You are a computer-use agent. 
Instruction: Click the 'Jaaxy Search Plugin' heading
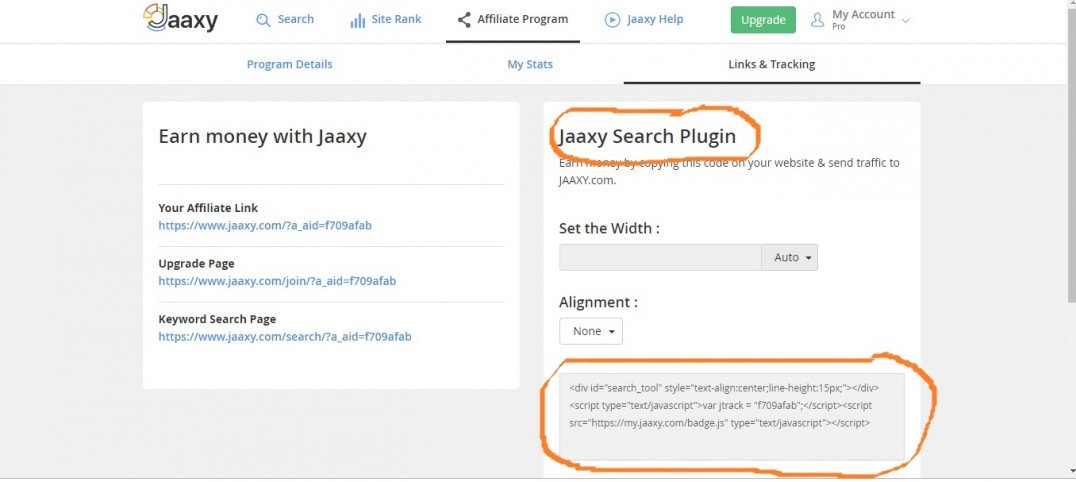tap(647, 136)
